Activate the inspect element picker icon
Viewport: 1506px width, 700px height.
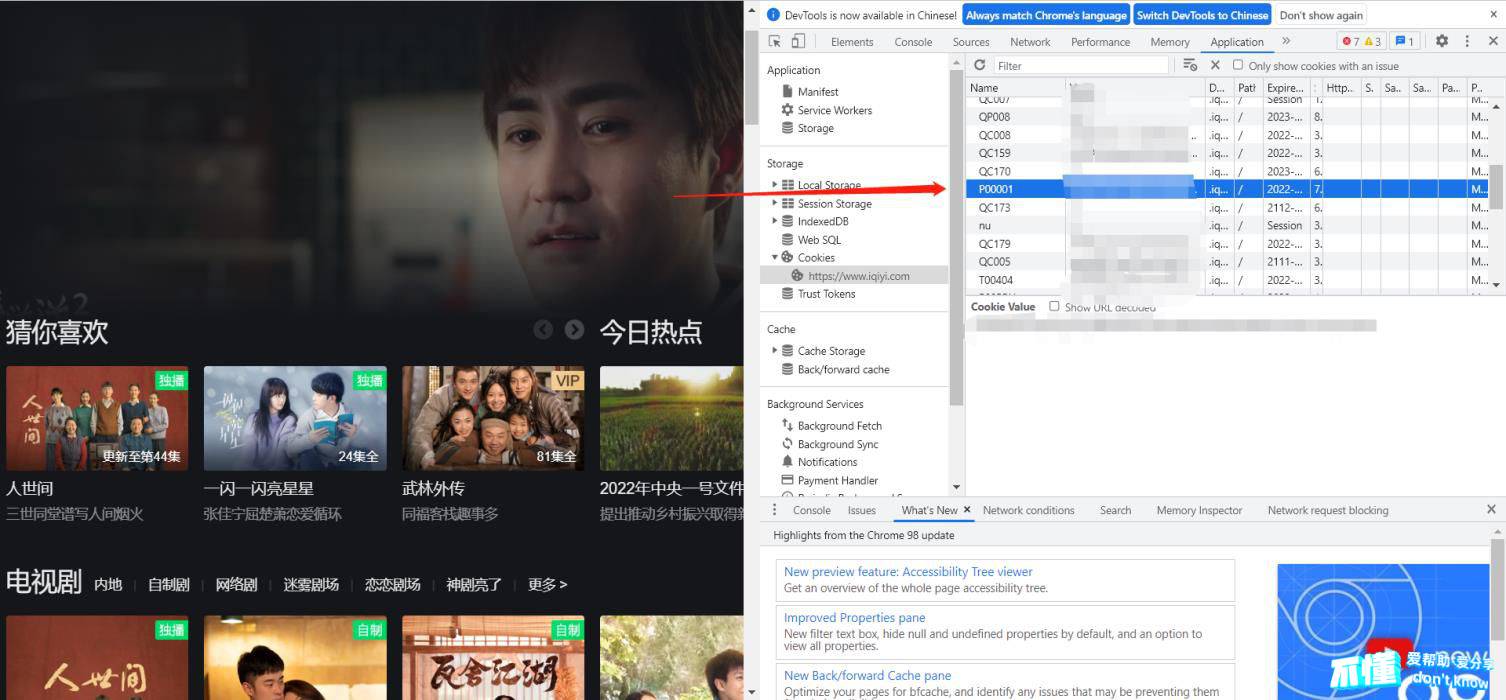(x=774, y=41)
